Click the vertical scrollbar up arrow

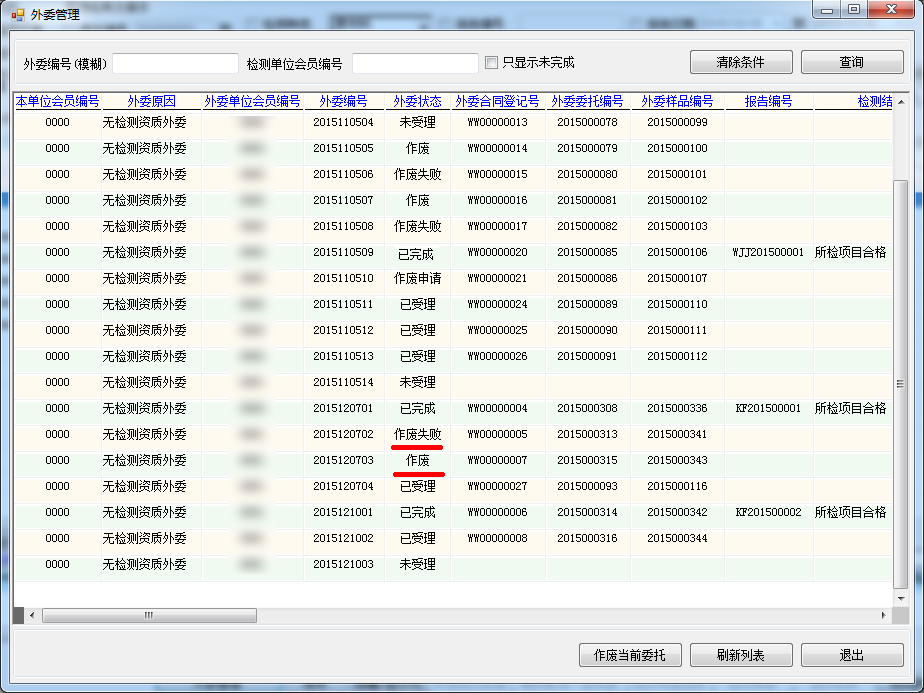(900, 102)
